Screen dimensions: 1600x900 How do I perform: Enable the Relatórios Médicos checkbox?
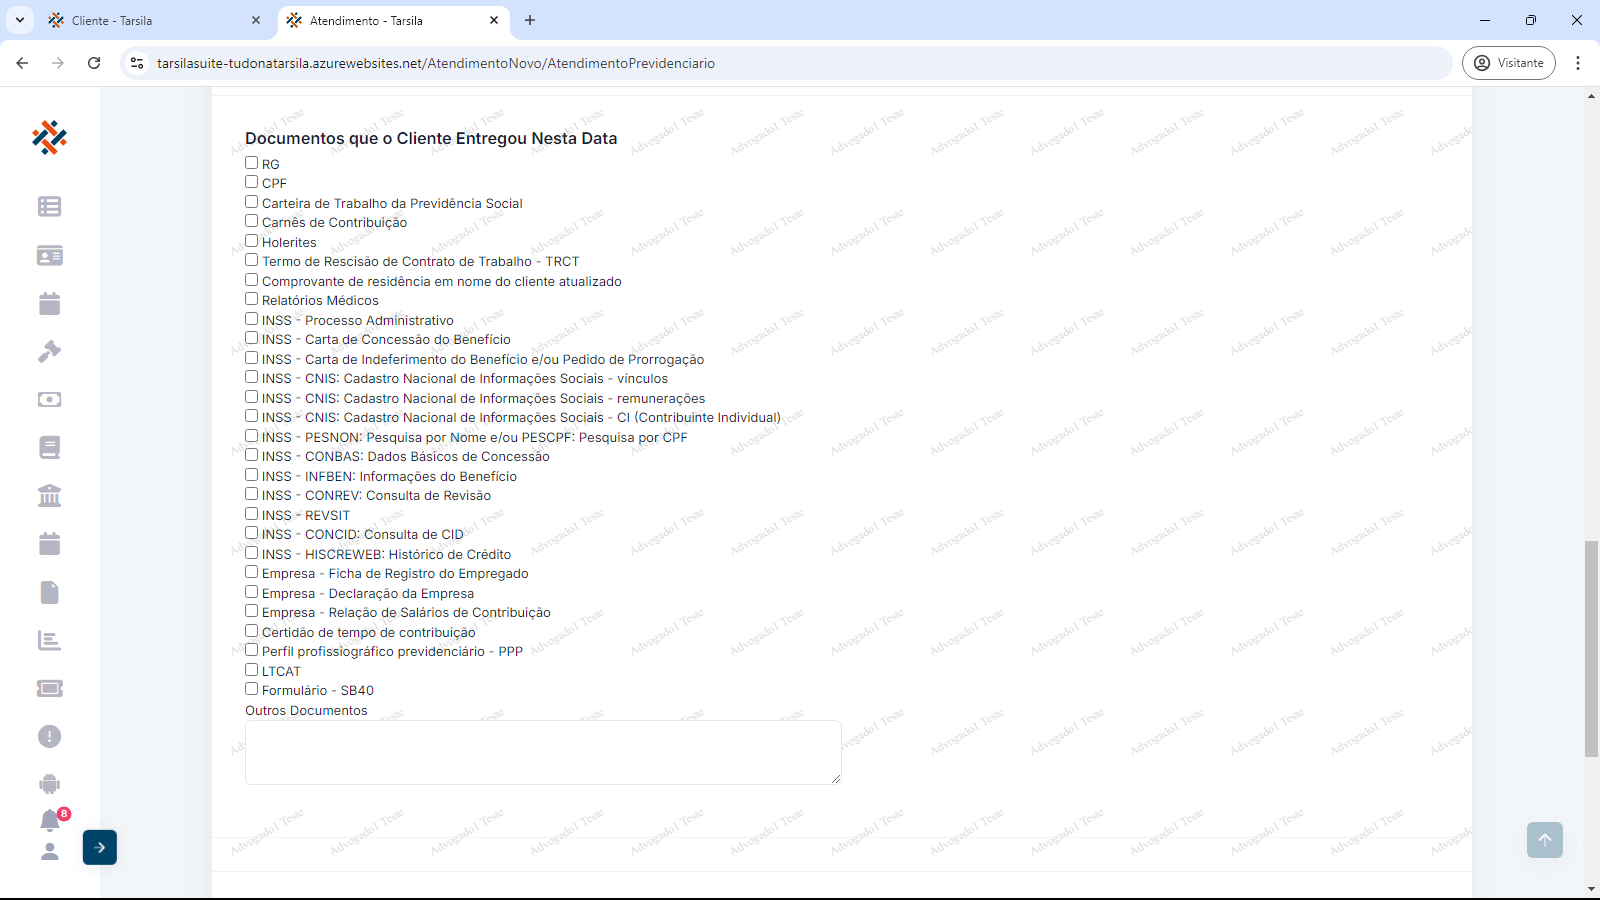(x=252, y=299)
